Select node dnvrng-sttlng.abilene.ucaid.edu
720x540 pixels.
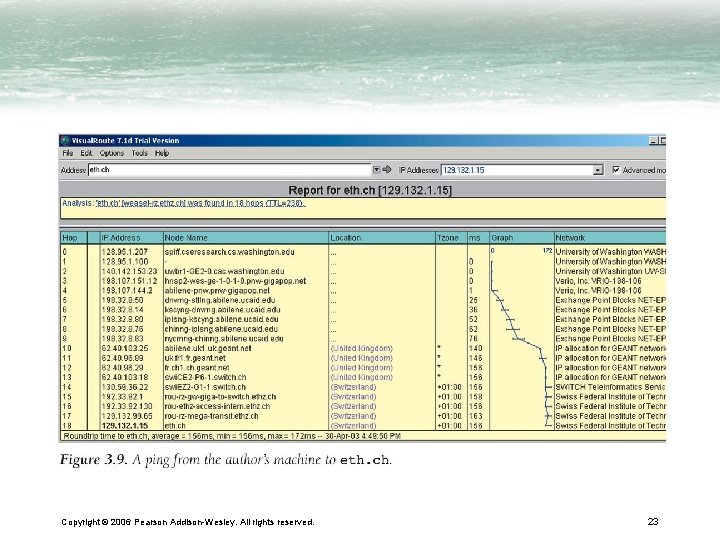click(x=220, y=300)
